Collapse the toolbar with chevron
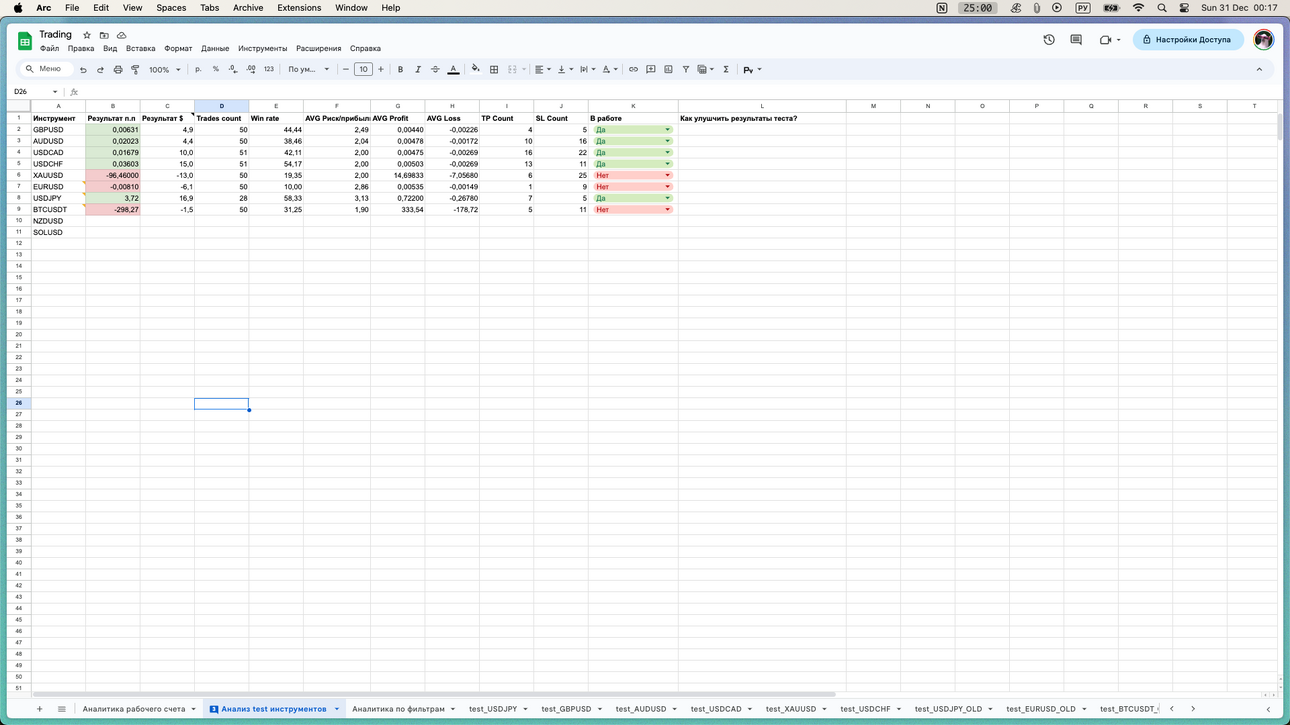 (1259, 70)
